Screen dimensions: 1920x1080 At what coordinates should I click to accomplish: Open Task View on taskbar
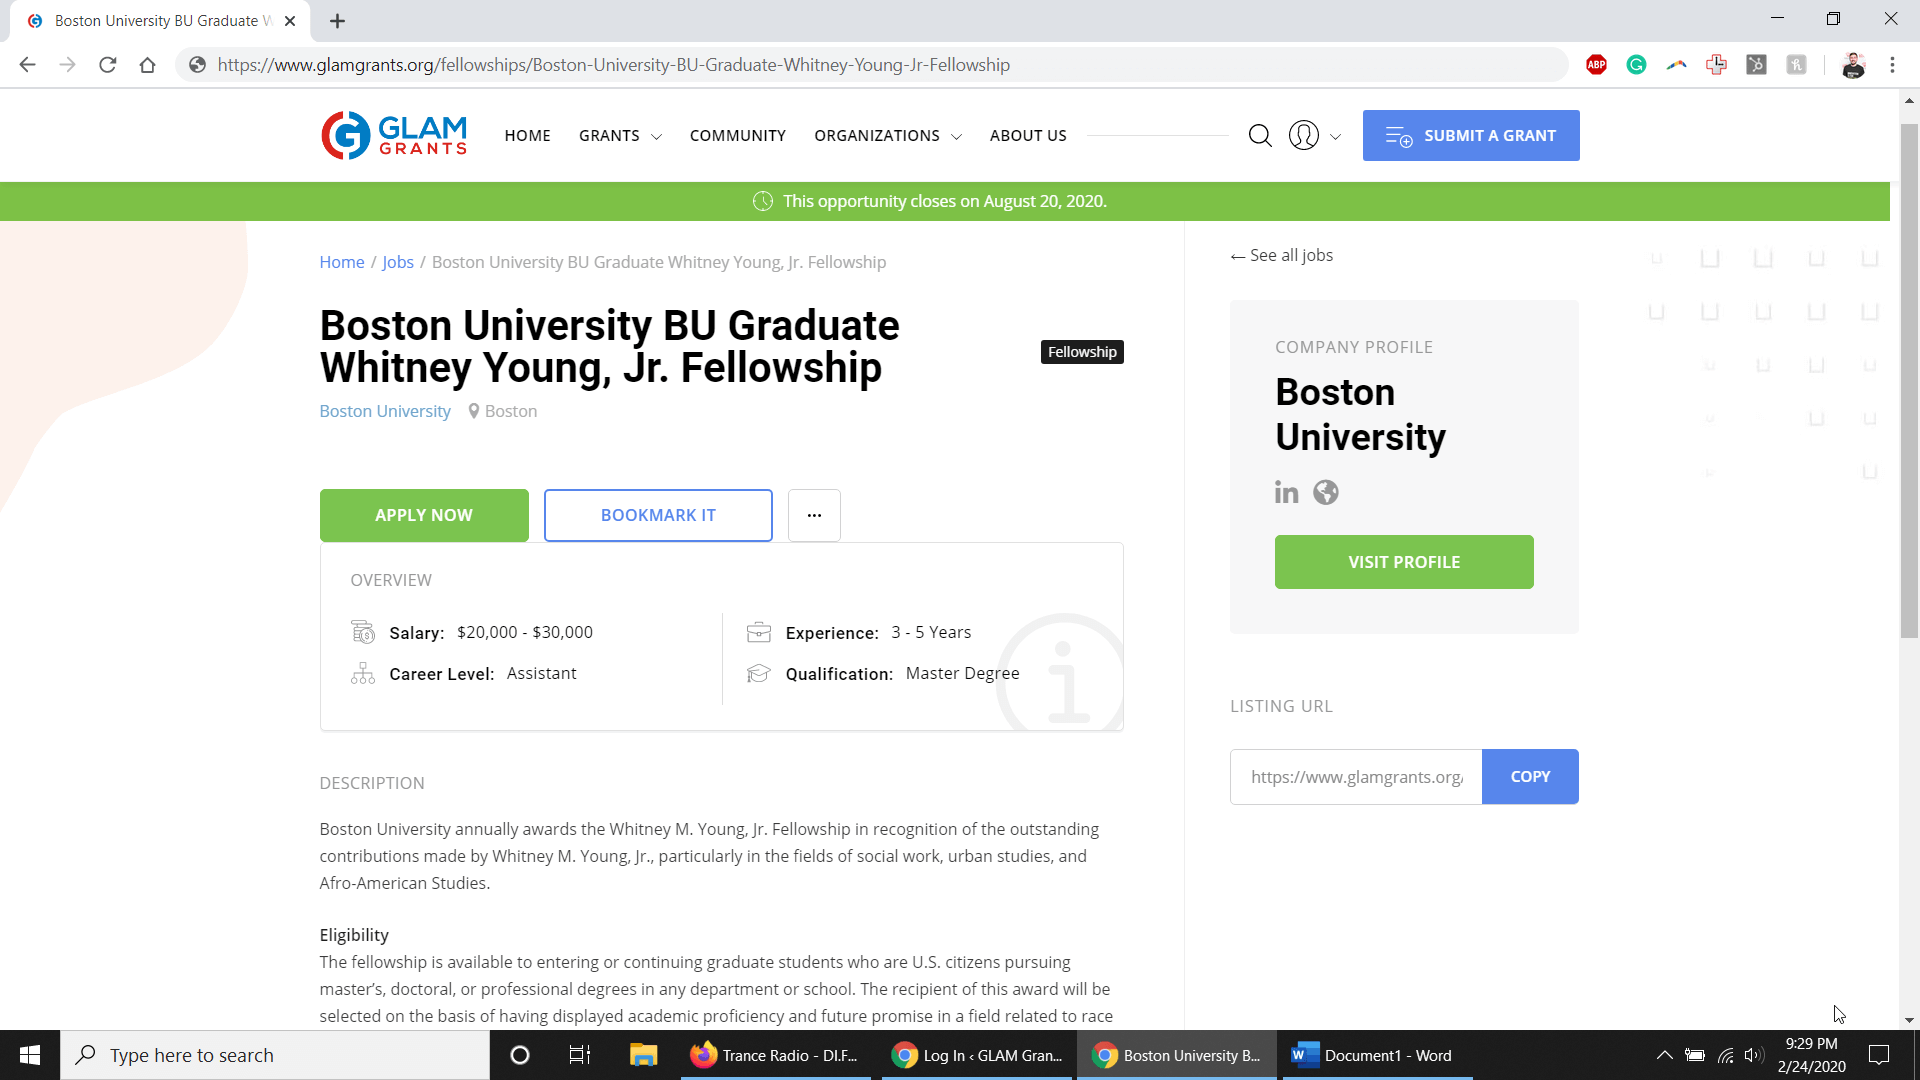[580, 1055]
